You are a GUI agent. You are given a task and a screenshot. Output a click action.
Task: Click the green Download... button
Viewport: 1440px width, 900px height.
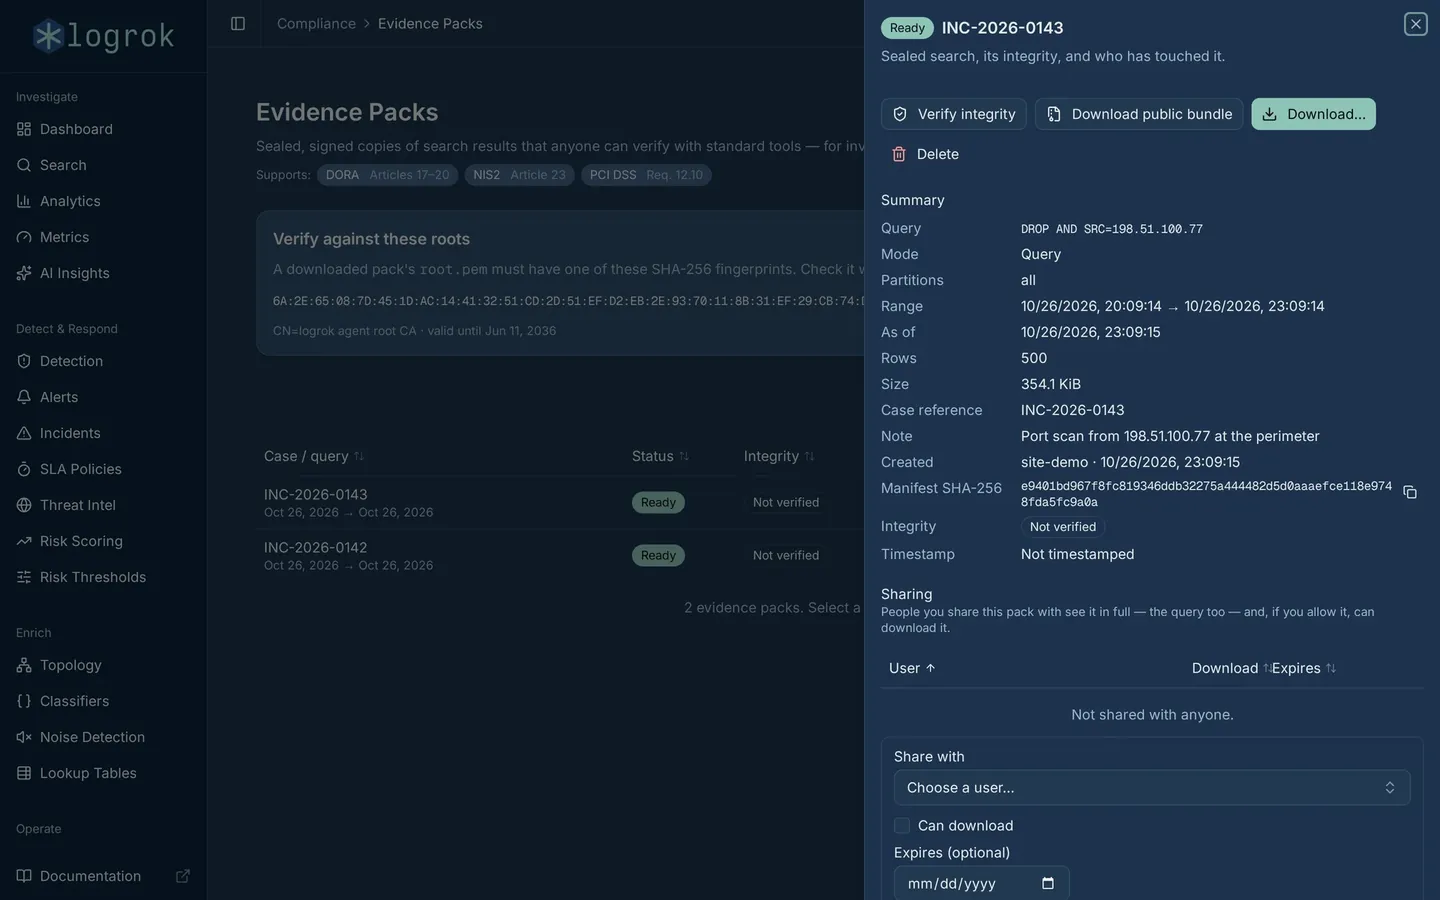click(1313, 114)
